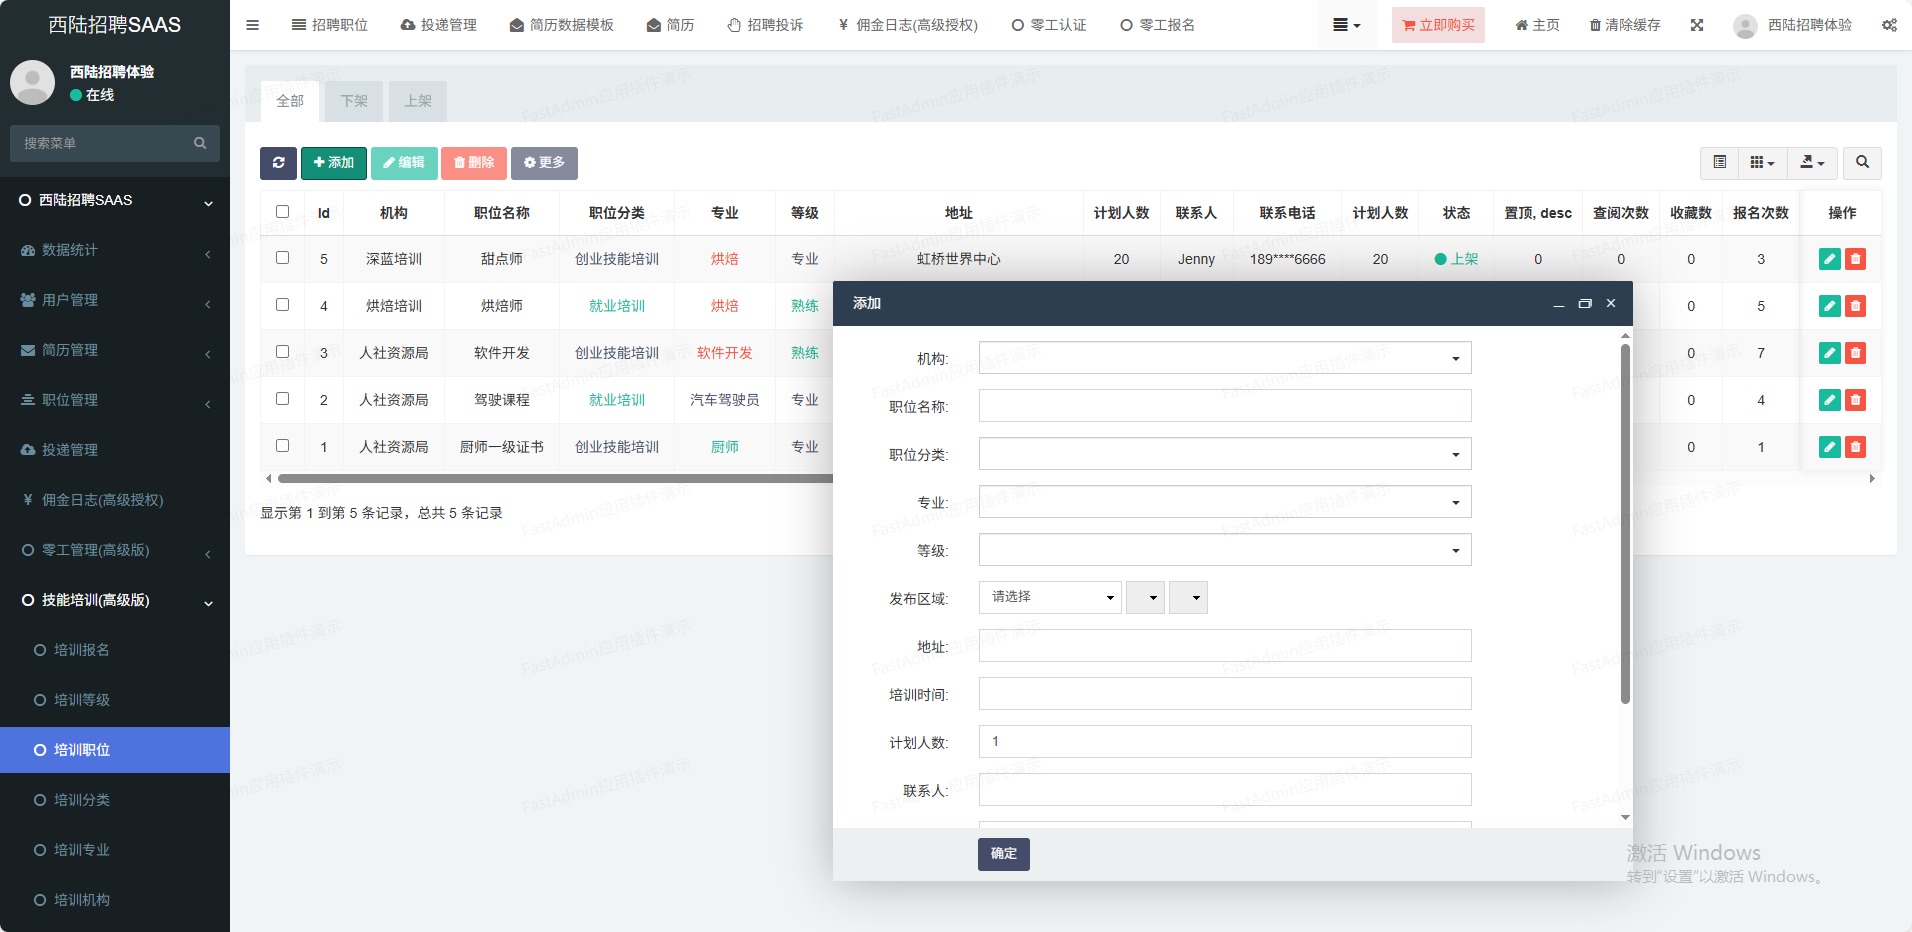Open the 机构 dropdown in the add dialog

[x=1224, y=358]
